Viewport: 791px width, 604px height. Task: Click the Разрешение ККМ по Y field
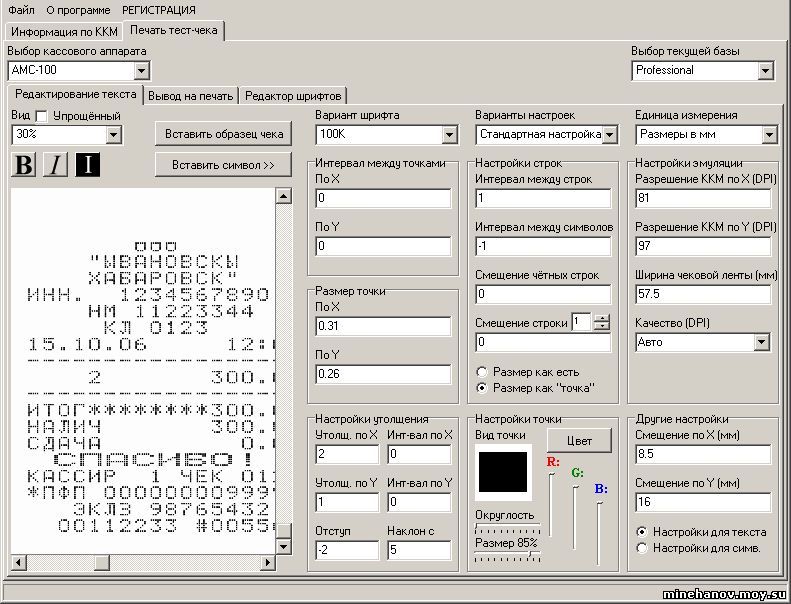click(703, 246)
